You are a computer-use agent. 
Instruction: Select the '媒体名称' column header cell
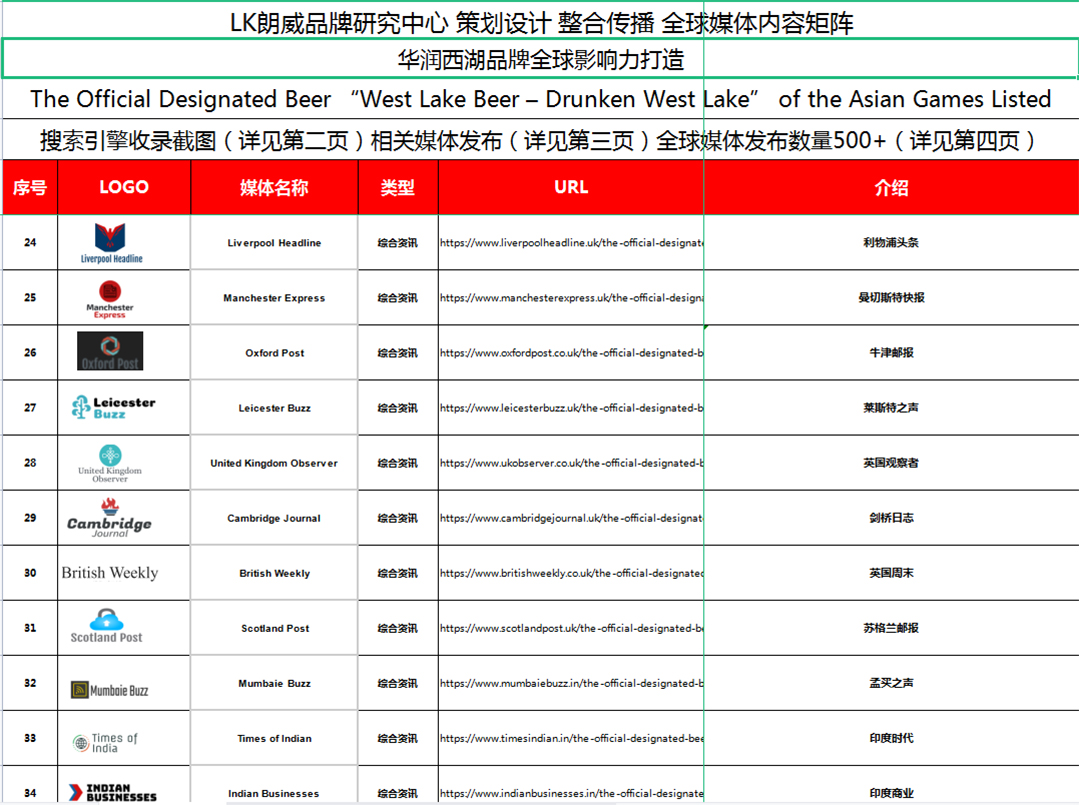[274, 187]
